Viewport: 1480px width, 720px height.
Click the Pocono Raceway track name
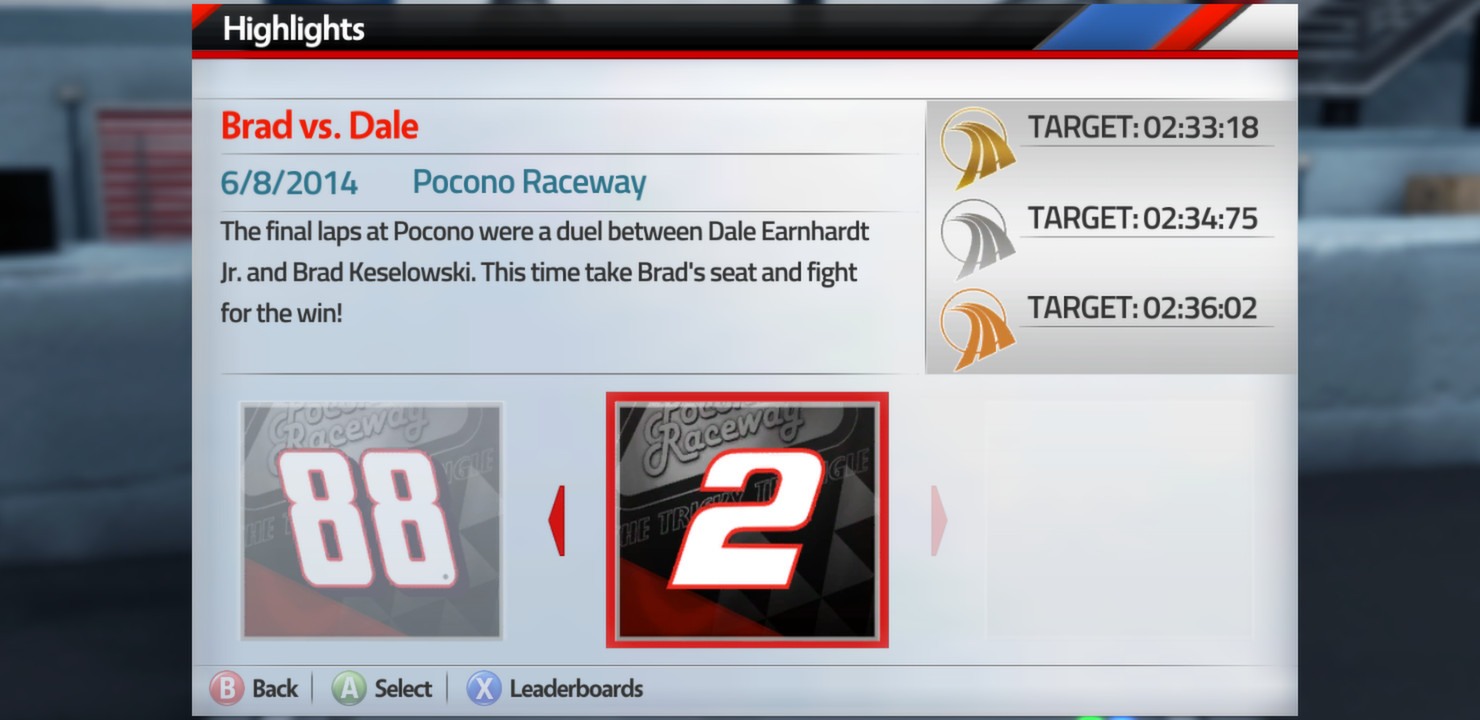pyautogui.click(x=529, y=183)
